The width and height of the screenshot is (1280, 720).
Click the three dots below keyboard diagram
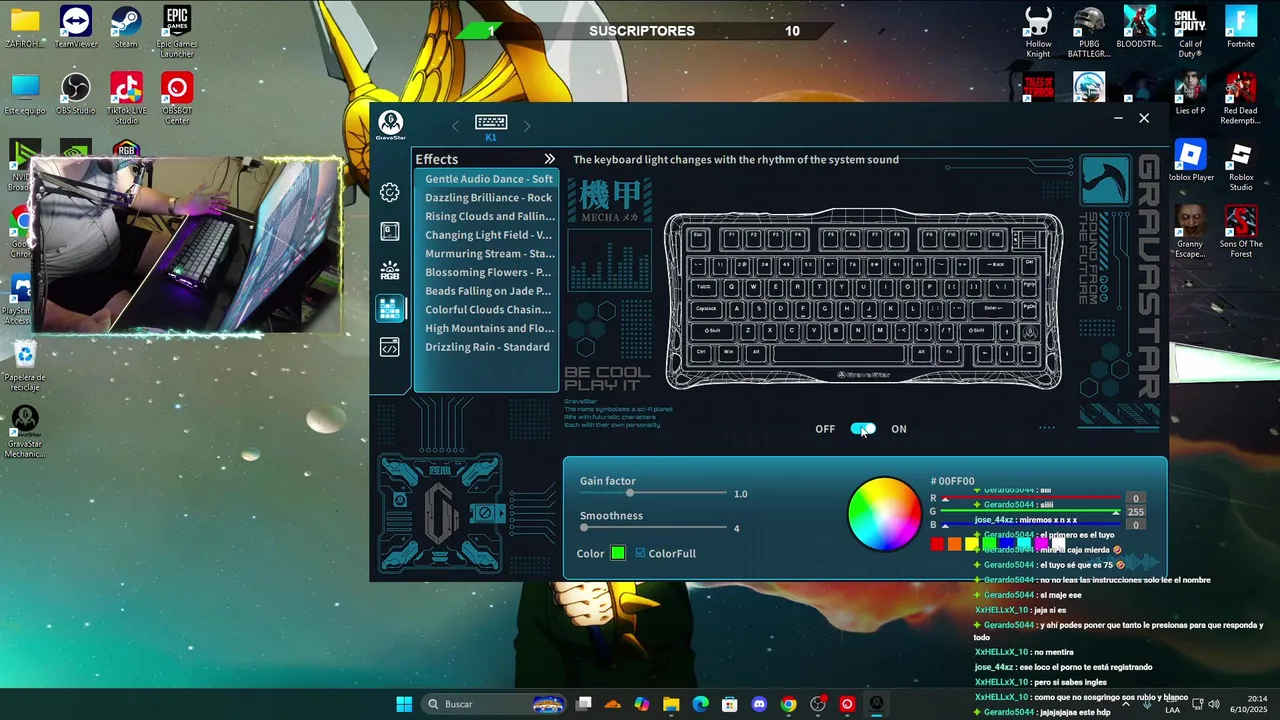click(x=1047, y=428)
